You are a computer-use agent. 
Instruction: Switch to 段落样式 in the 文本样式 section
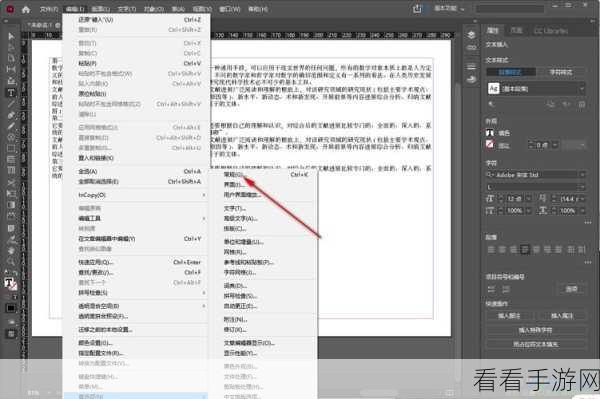[x=511, y=72]
